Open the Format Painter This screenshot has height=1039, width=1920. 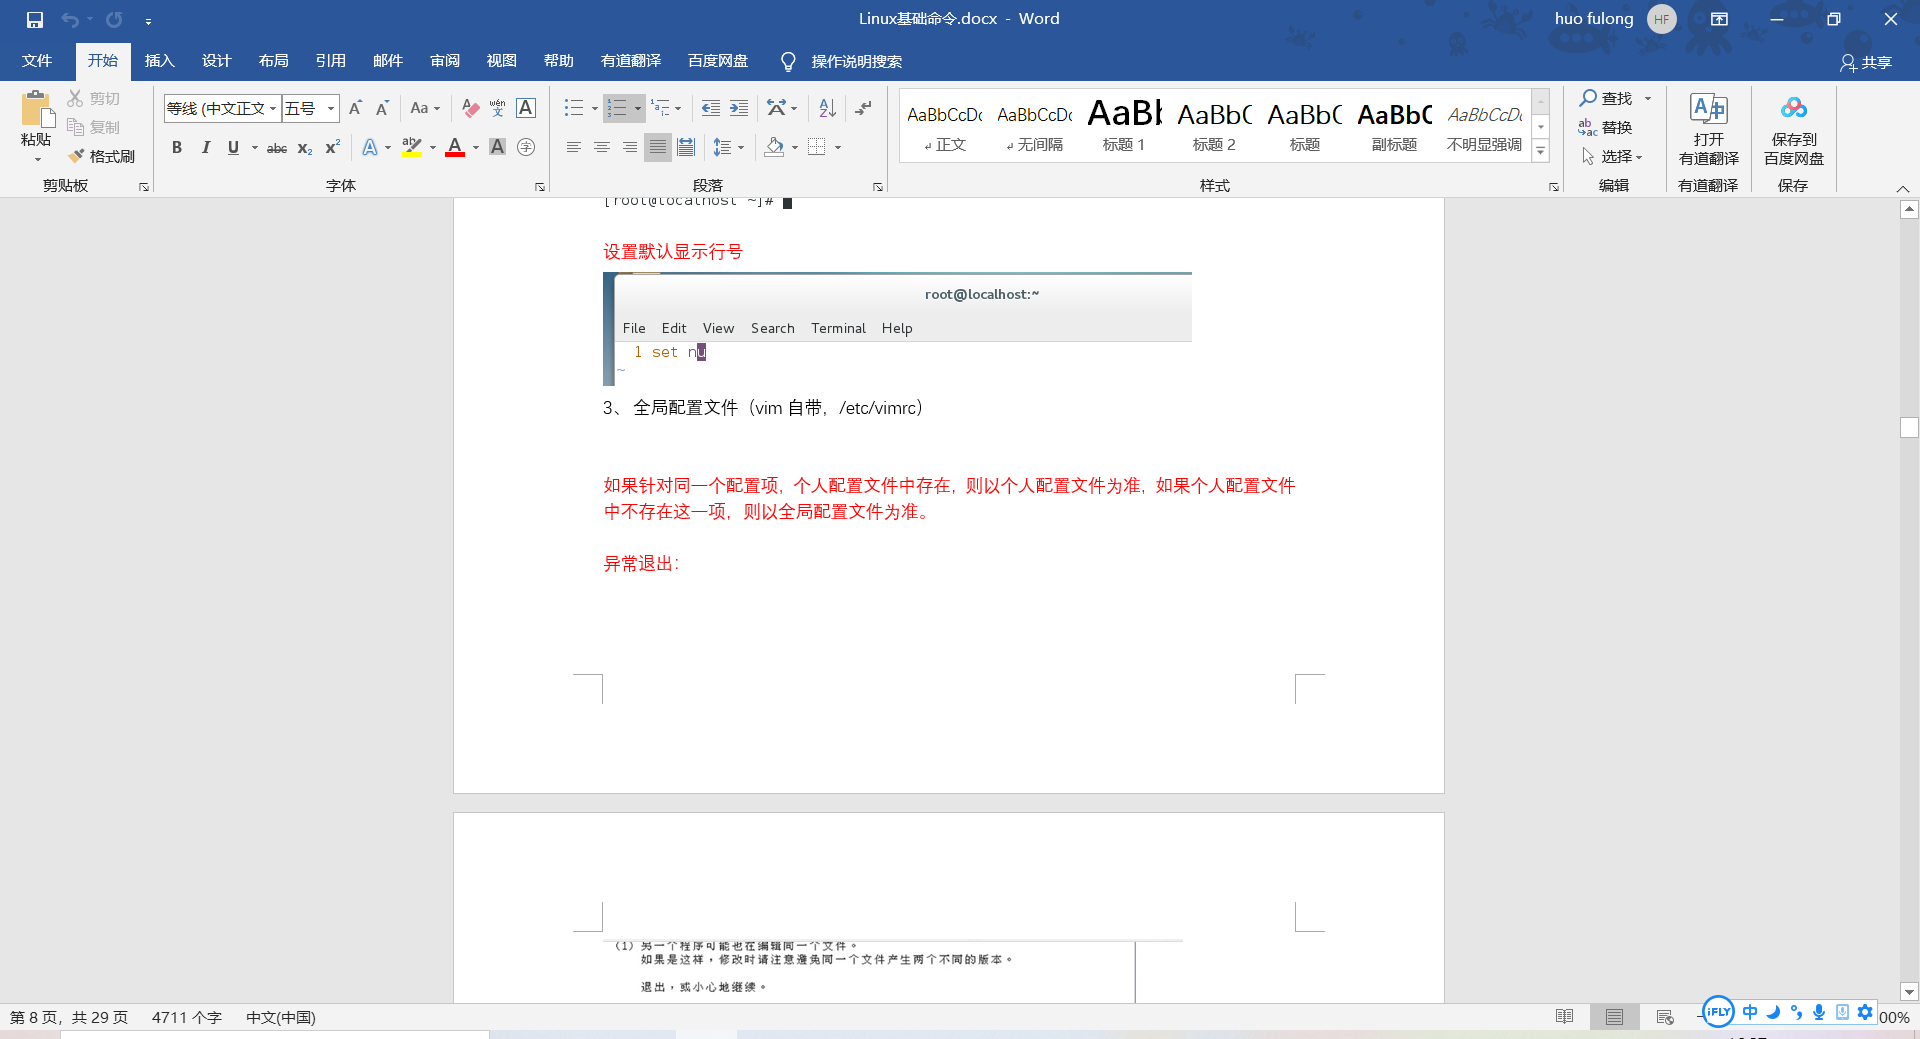pos(101,156)
